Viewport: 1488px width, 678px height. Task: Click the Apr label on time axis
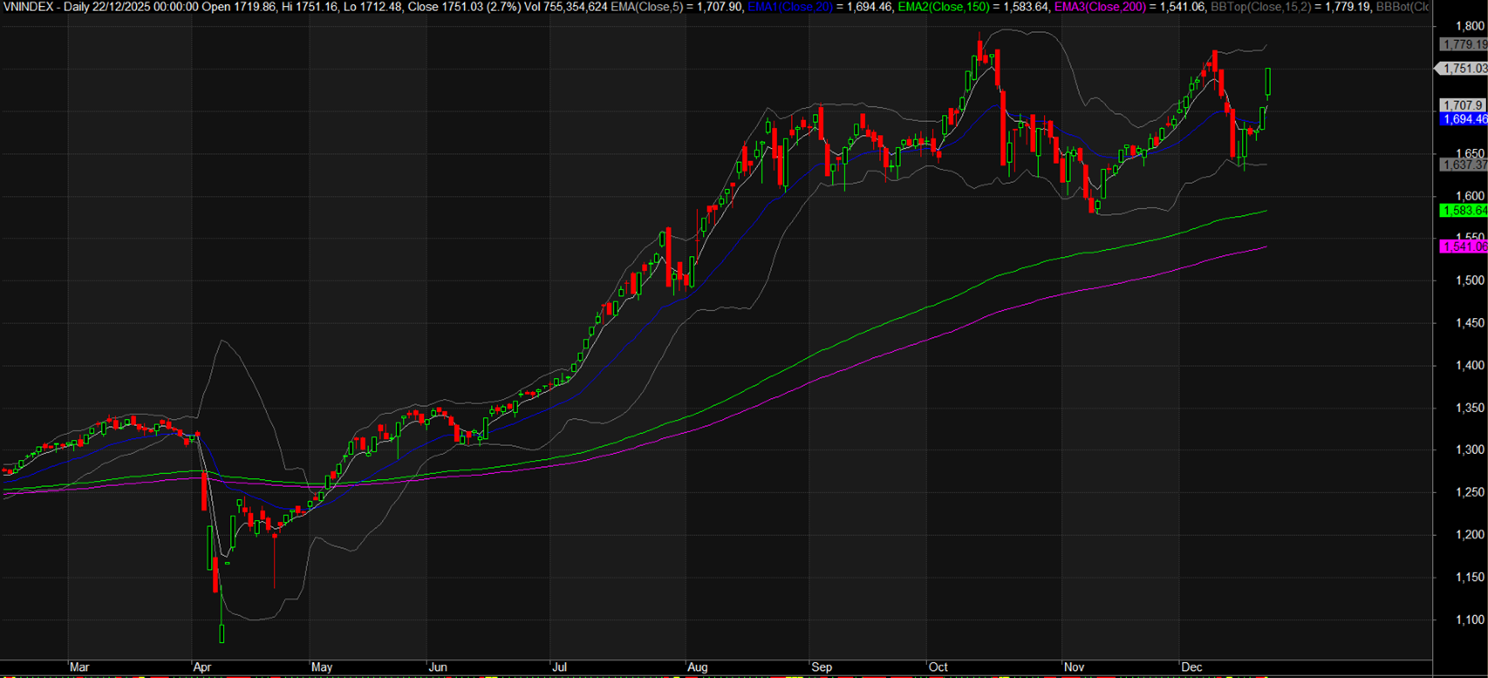pyautogui.click(x=202, y=666)
